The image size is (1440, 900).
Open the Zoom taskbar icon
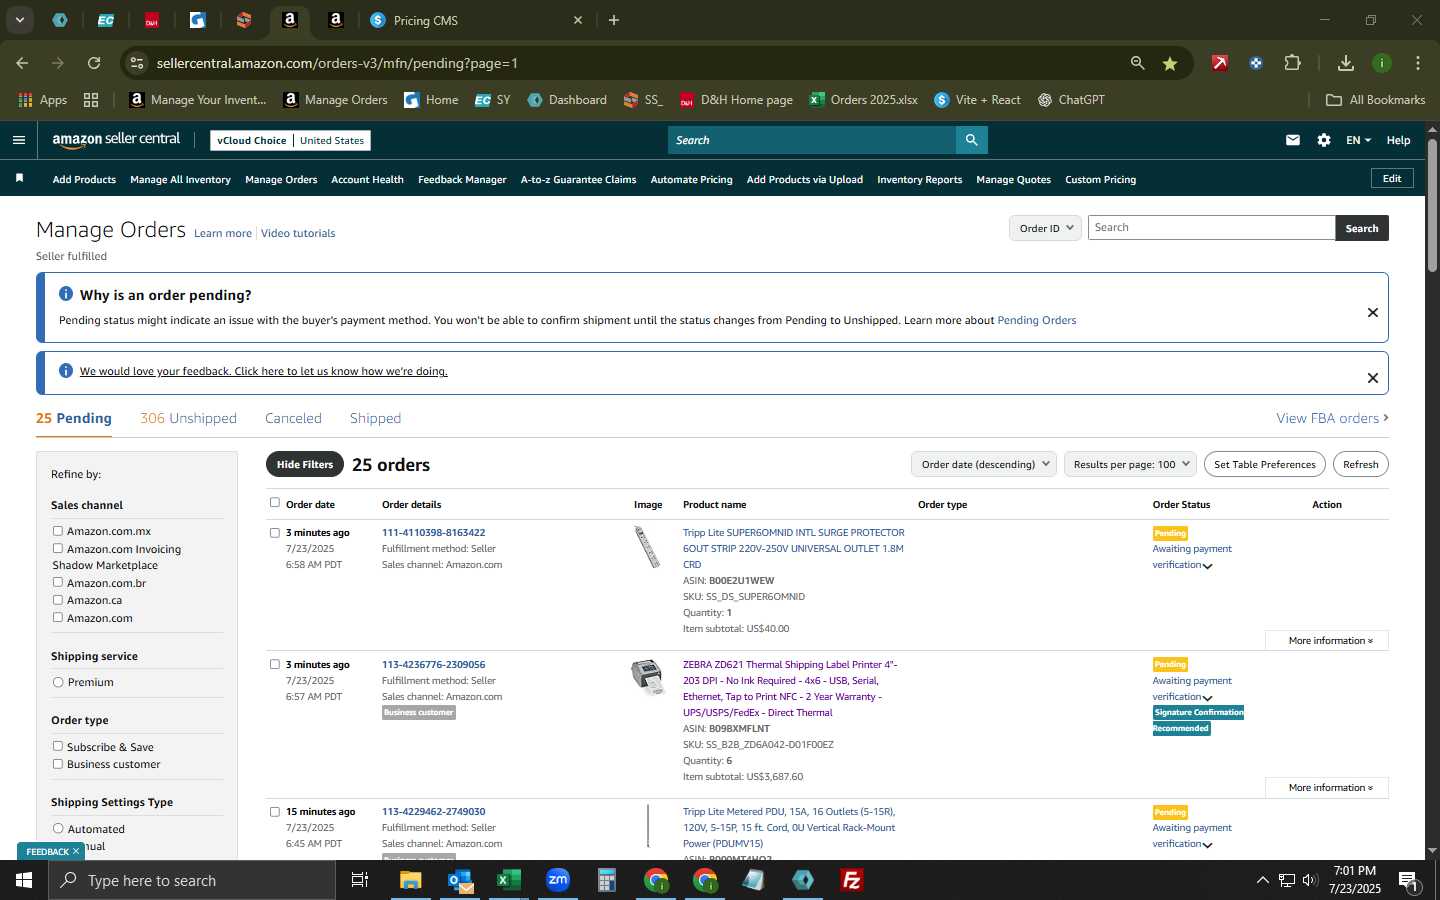[557, 880]
